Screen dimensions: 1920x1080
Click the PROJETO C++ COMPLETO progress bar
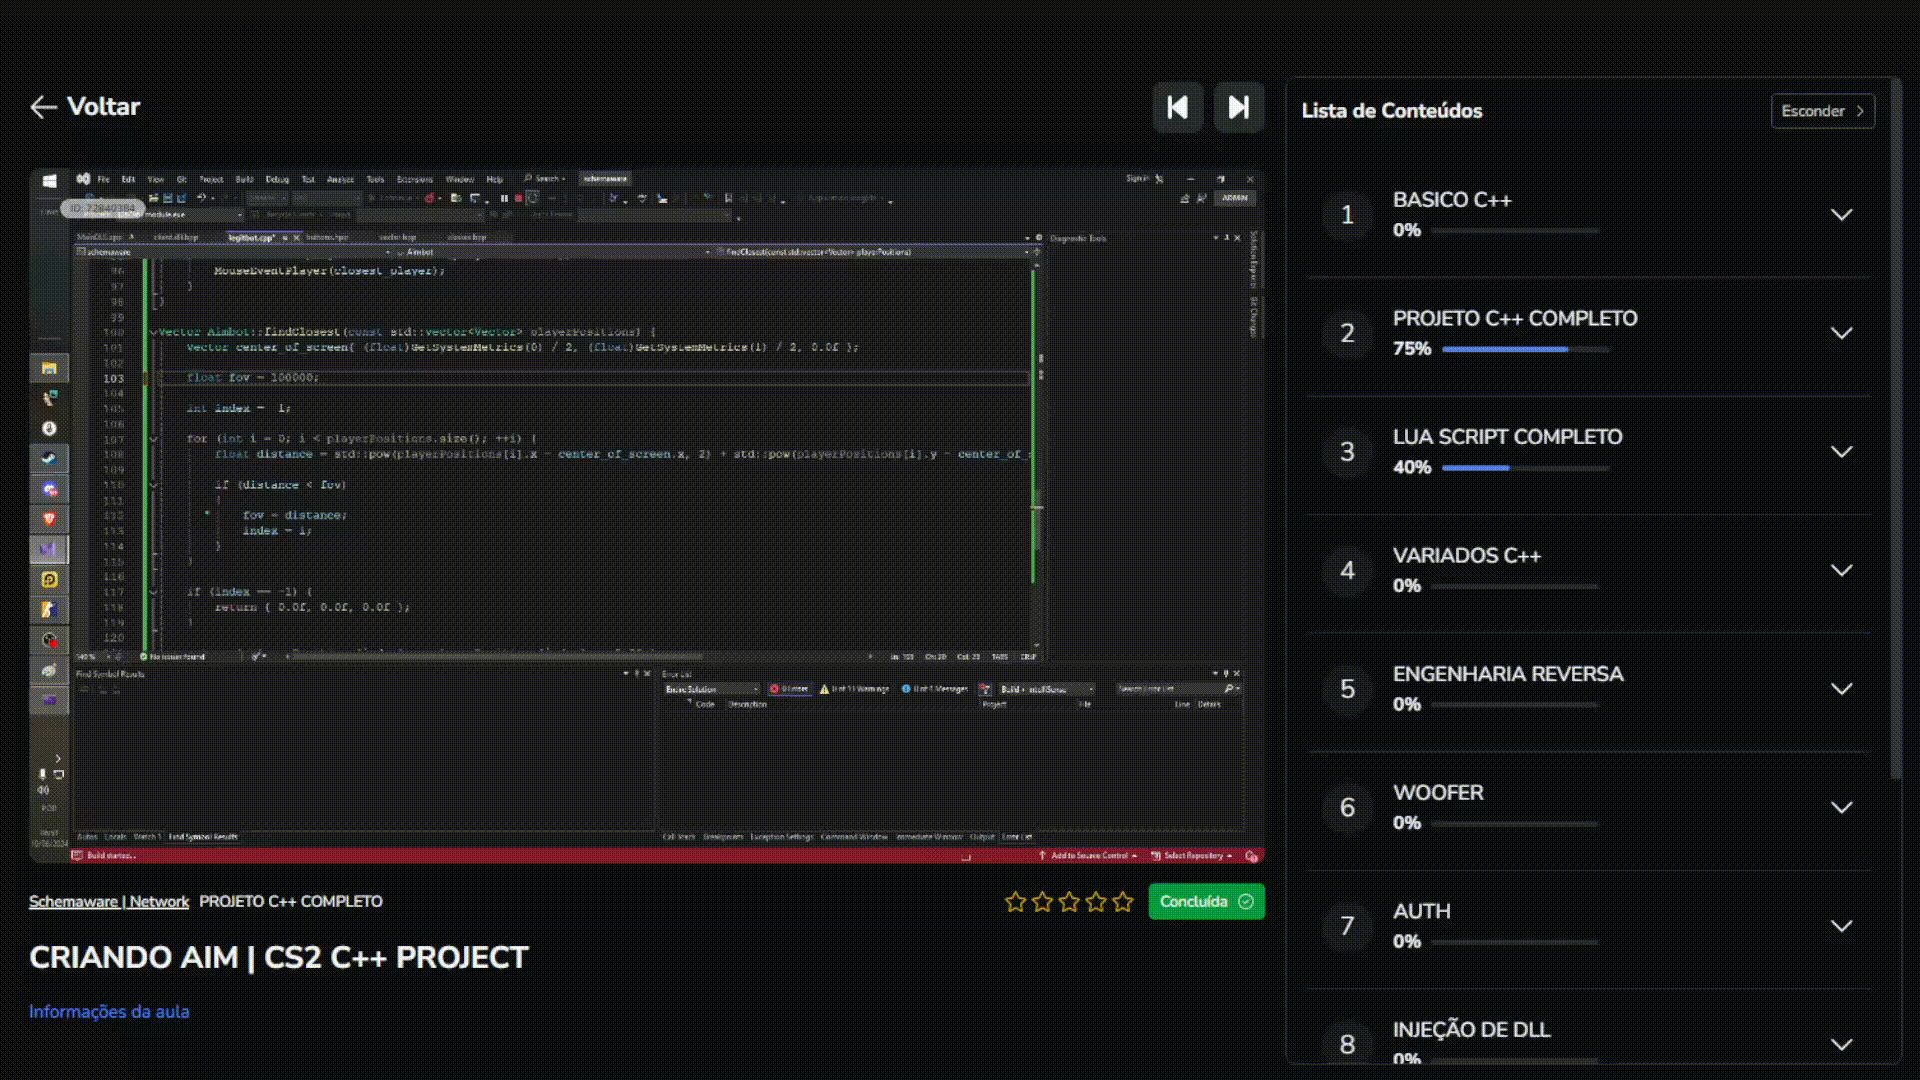[x=1525, y=350]
